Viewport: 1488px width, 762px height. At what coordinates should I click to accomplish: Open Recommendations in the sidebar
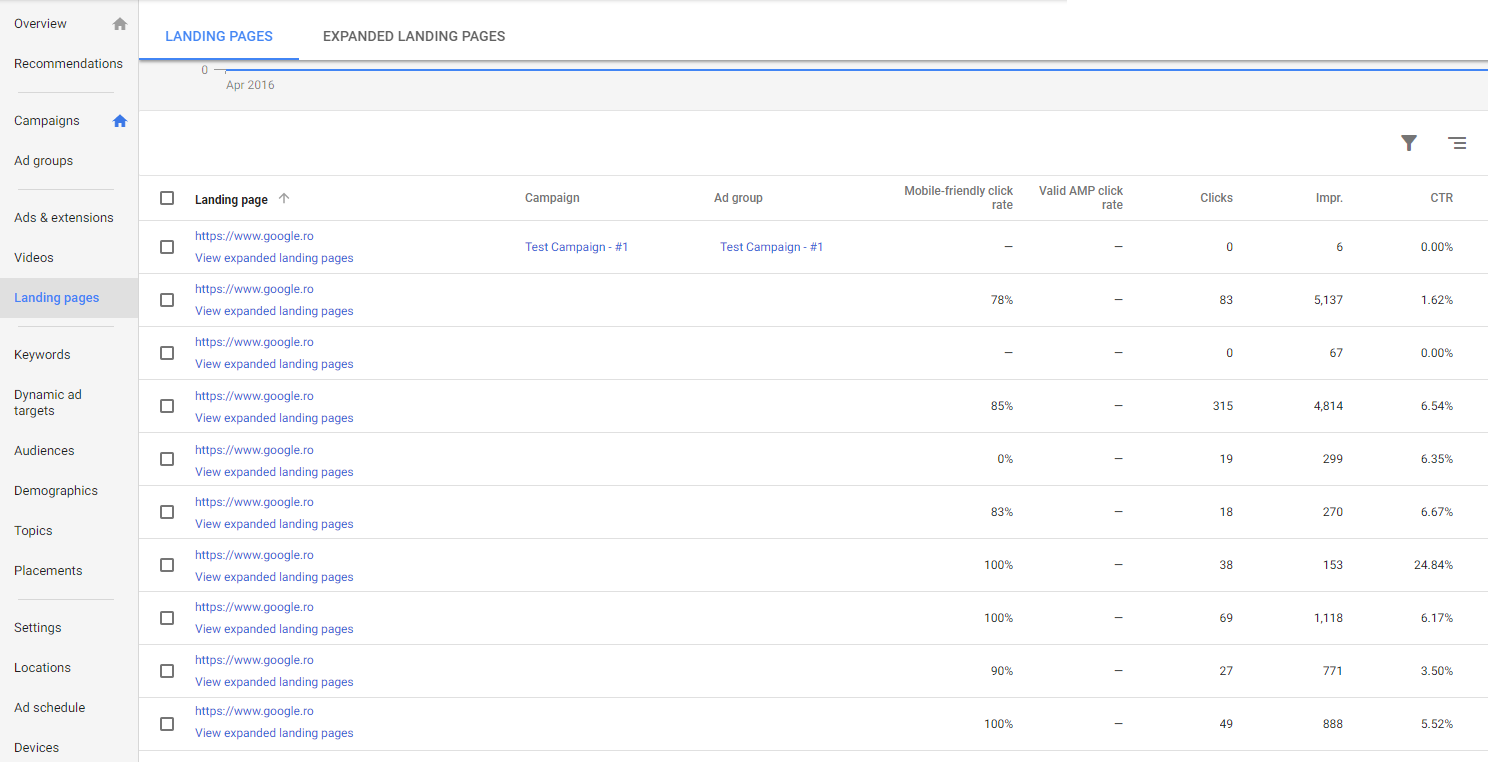pyautogui.click(x=68, y=64)
